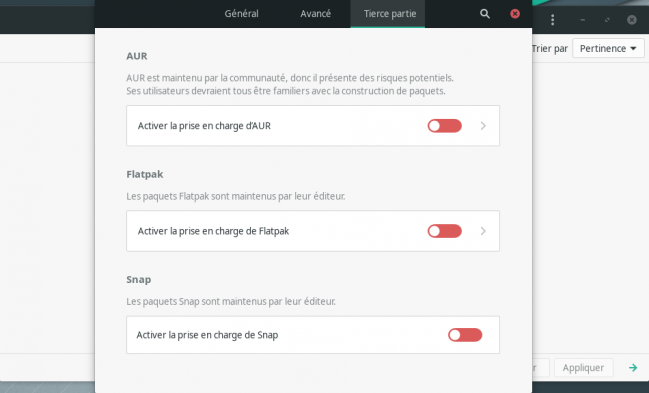
Task: Close the background package manager window
Action: (632, 19)
